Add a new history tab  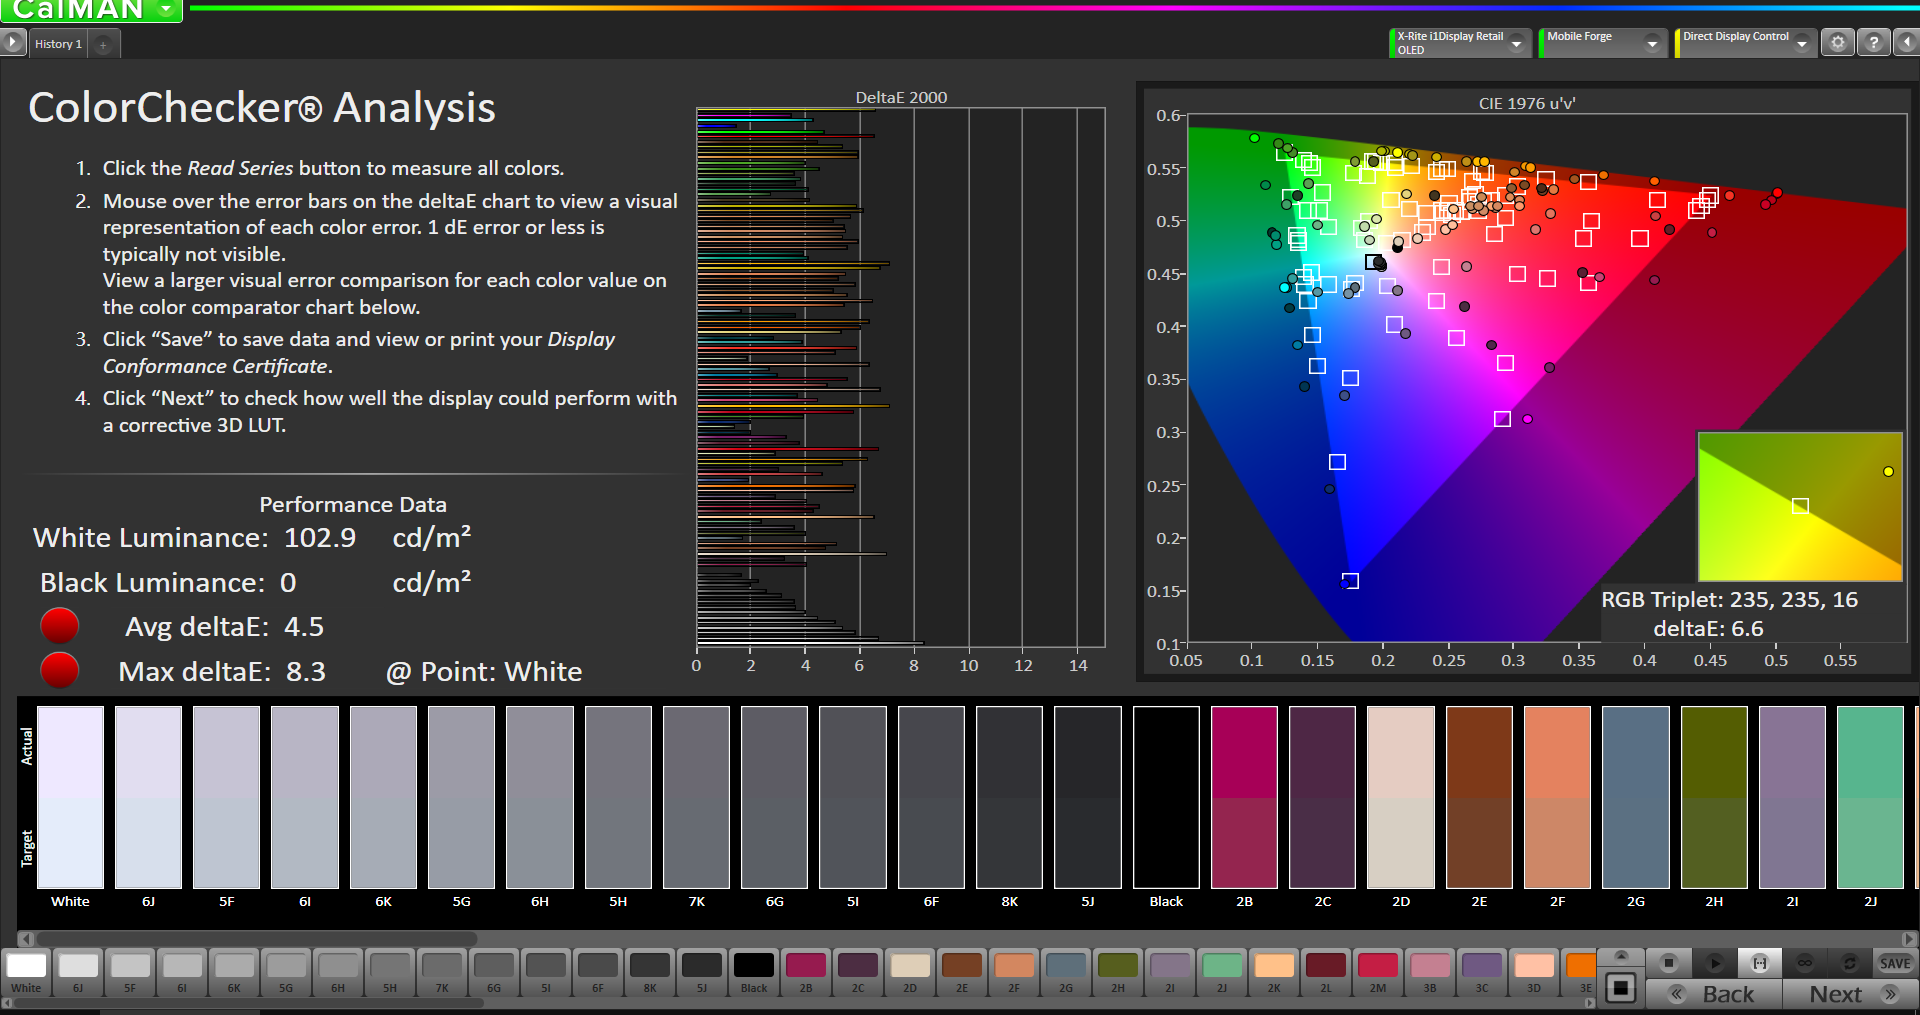tap(103, 44)
